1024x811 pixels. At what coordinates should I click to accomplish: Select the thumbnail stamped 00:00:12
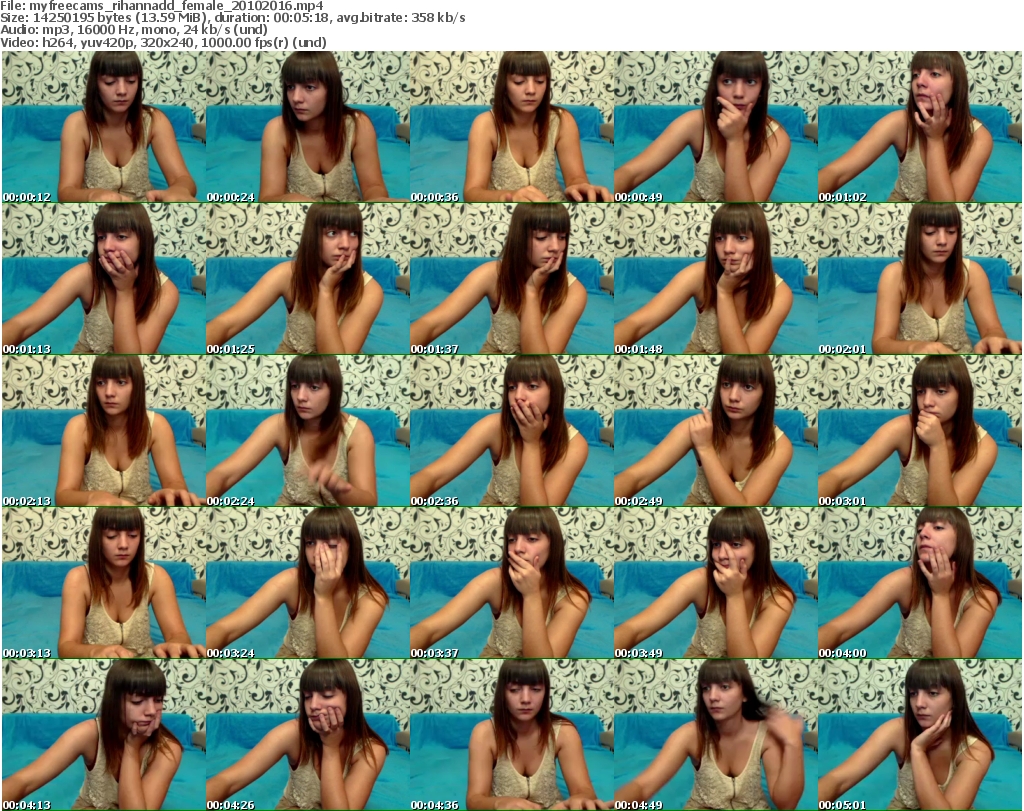[x=104, y=127]
